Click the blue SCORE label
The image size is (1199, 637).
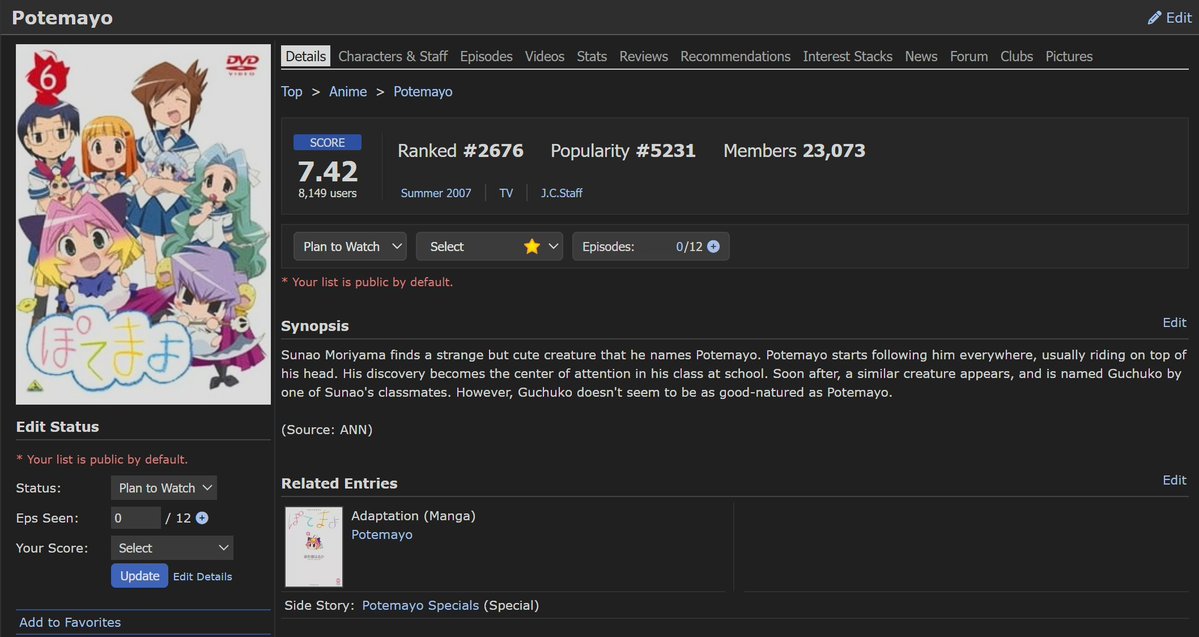click(x=327, y=142)
